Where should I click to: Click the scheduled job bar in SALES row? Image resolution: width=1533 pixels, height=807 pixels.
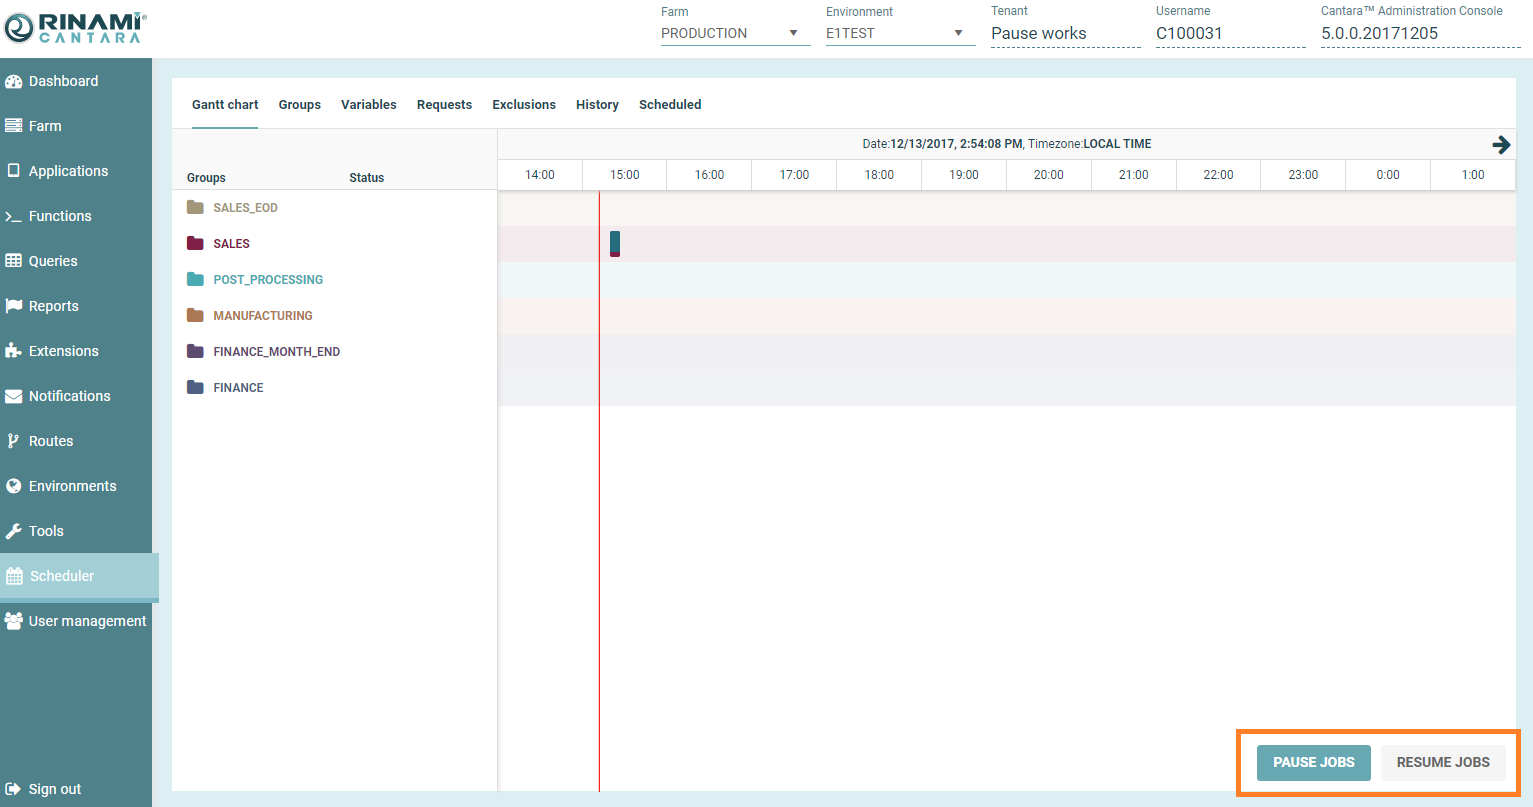[615, 244]
